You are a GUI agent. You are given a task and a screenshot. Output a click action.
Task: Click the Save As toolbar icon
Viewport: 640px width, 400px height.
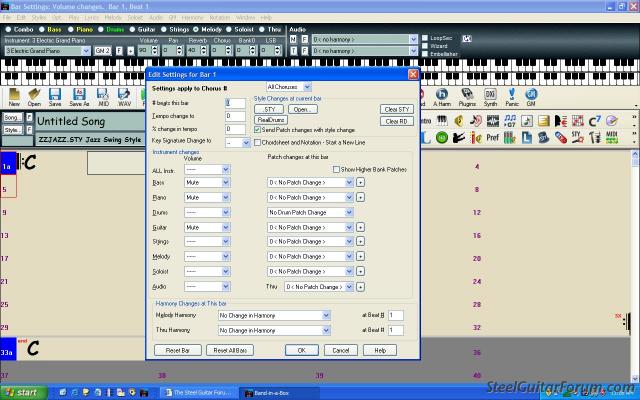79,97
